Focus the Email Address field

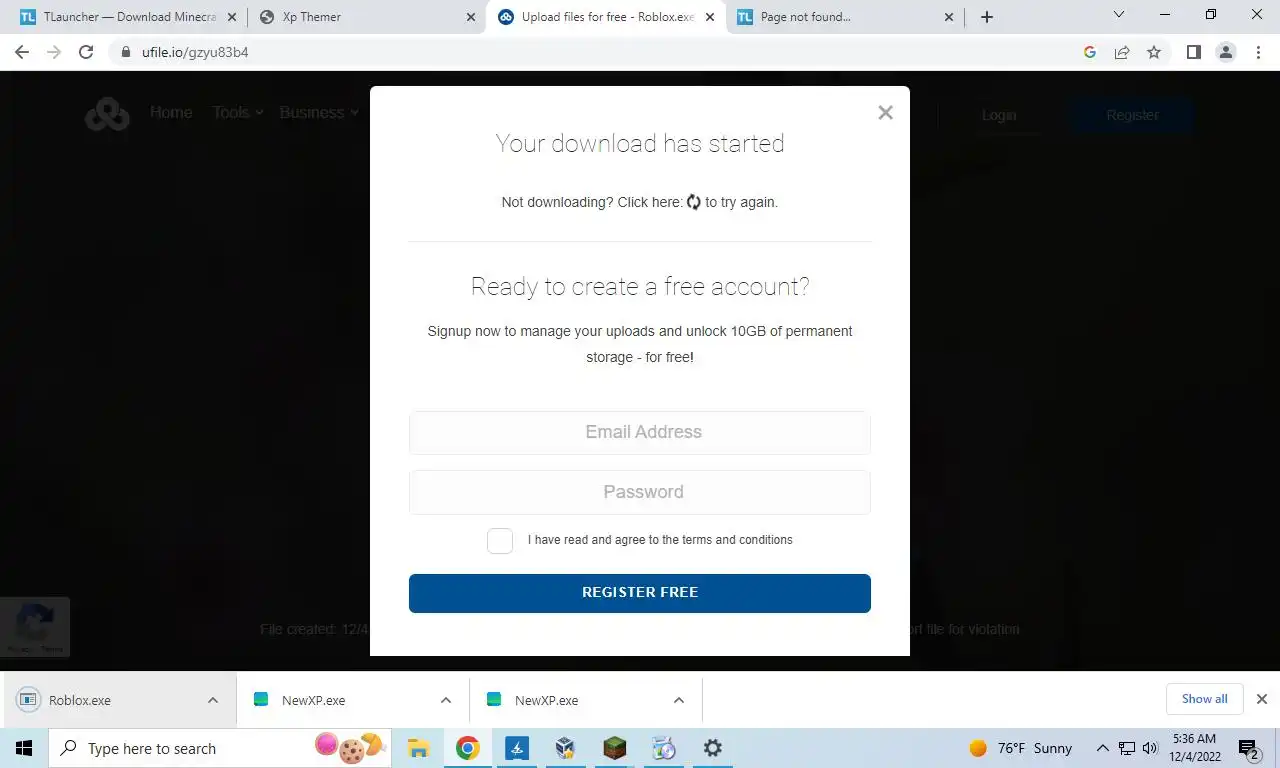(x=640, y=433)
